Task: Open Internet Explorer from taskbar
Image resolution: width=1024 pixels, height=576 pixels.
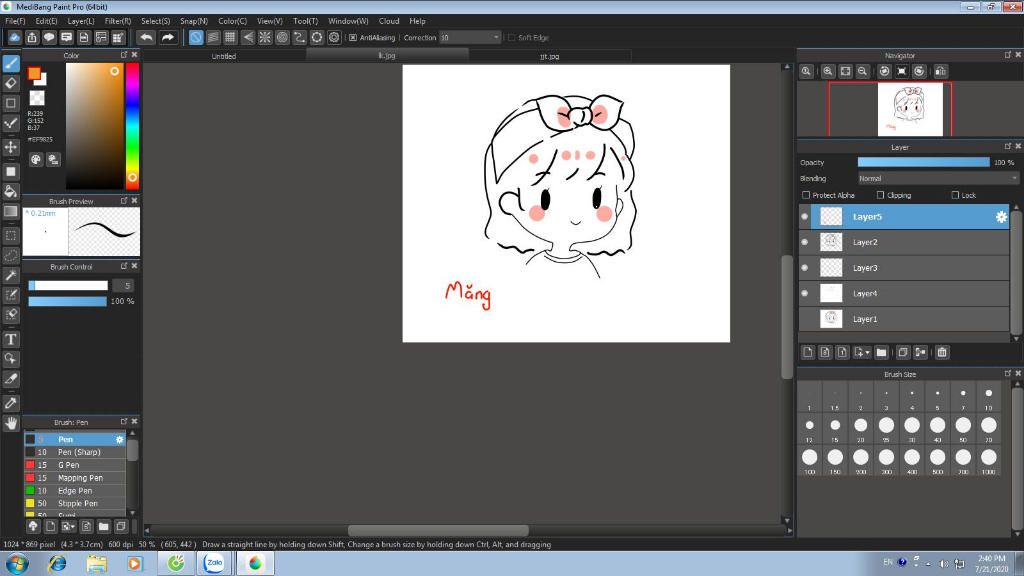Action: (57, 563)
